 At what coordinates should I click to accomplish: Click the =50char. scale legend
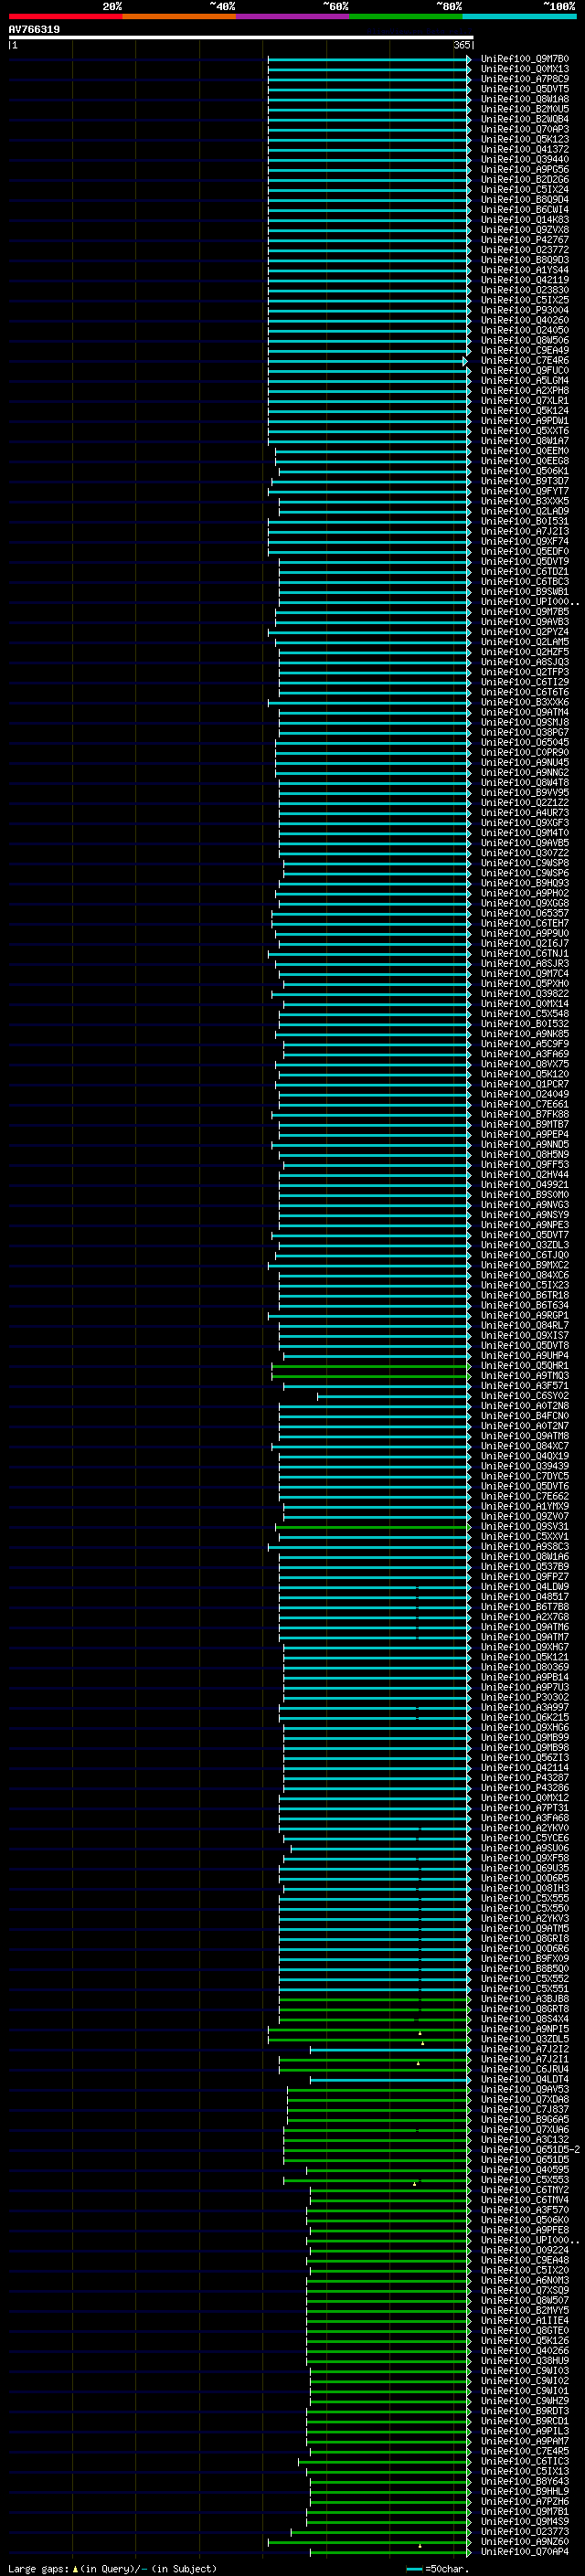click(x=438, y=2568)
